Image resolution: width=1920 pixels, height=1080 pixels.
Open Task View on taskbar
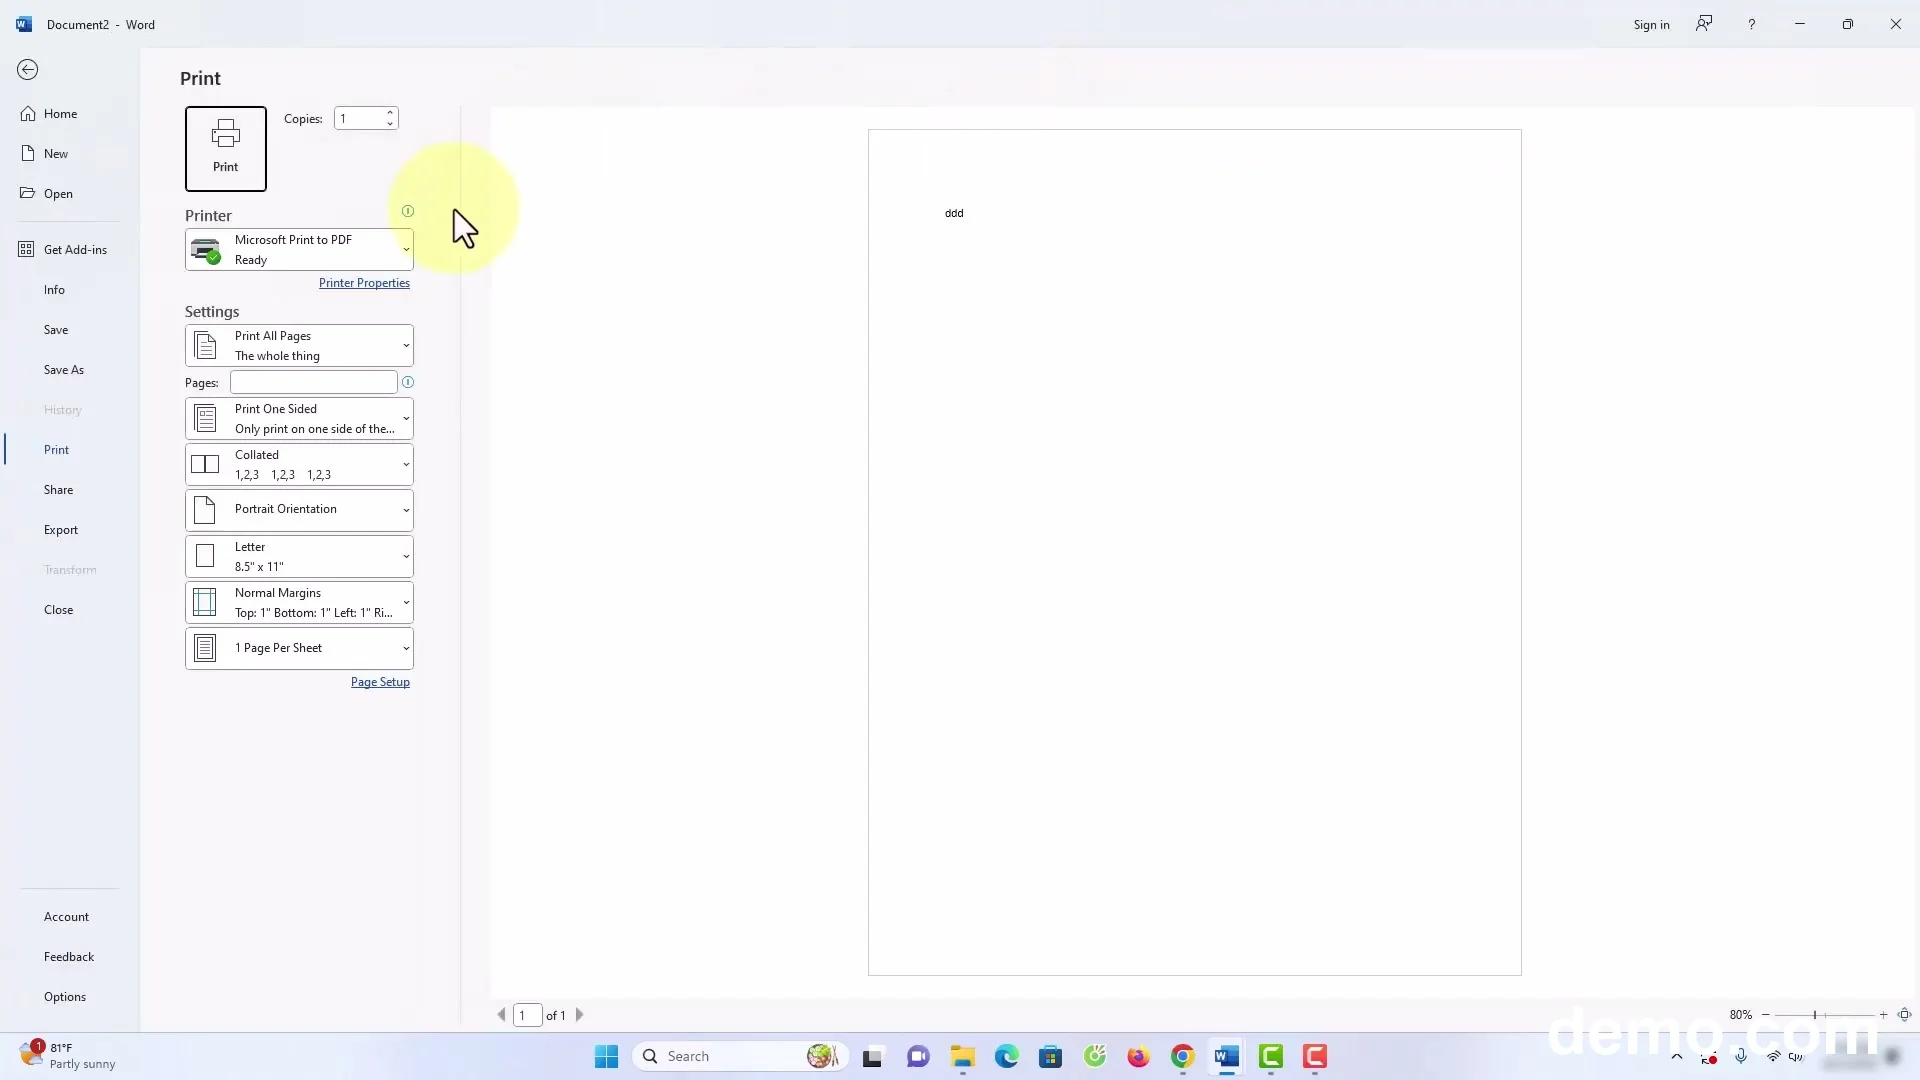873,1057
